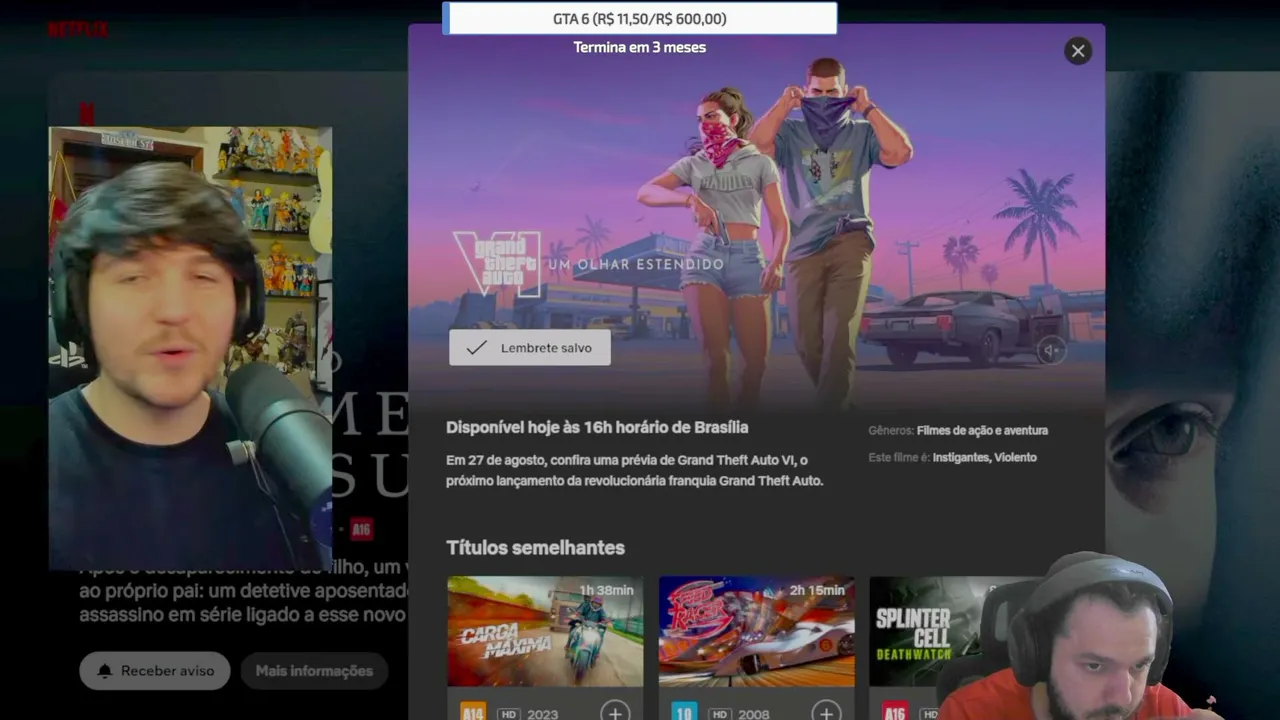Mute the GTA VI preview audio

(1050, 350)
